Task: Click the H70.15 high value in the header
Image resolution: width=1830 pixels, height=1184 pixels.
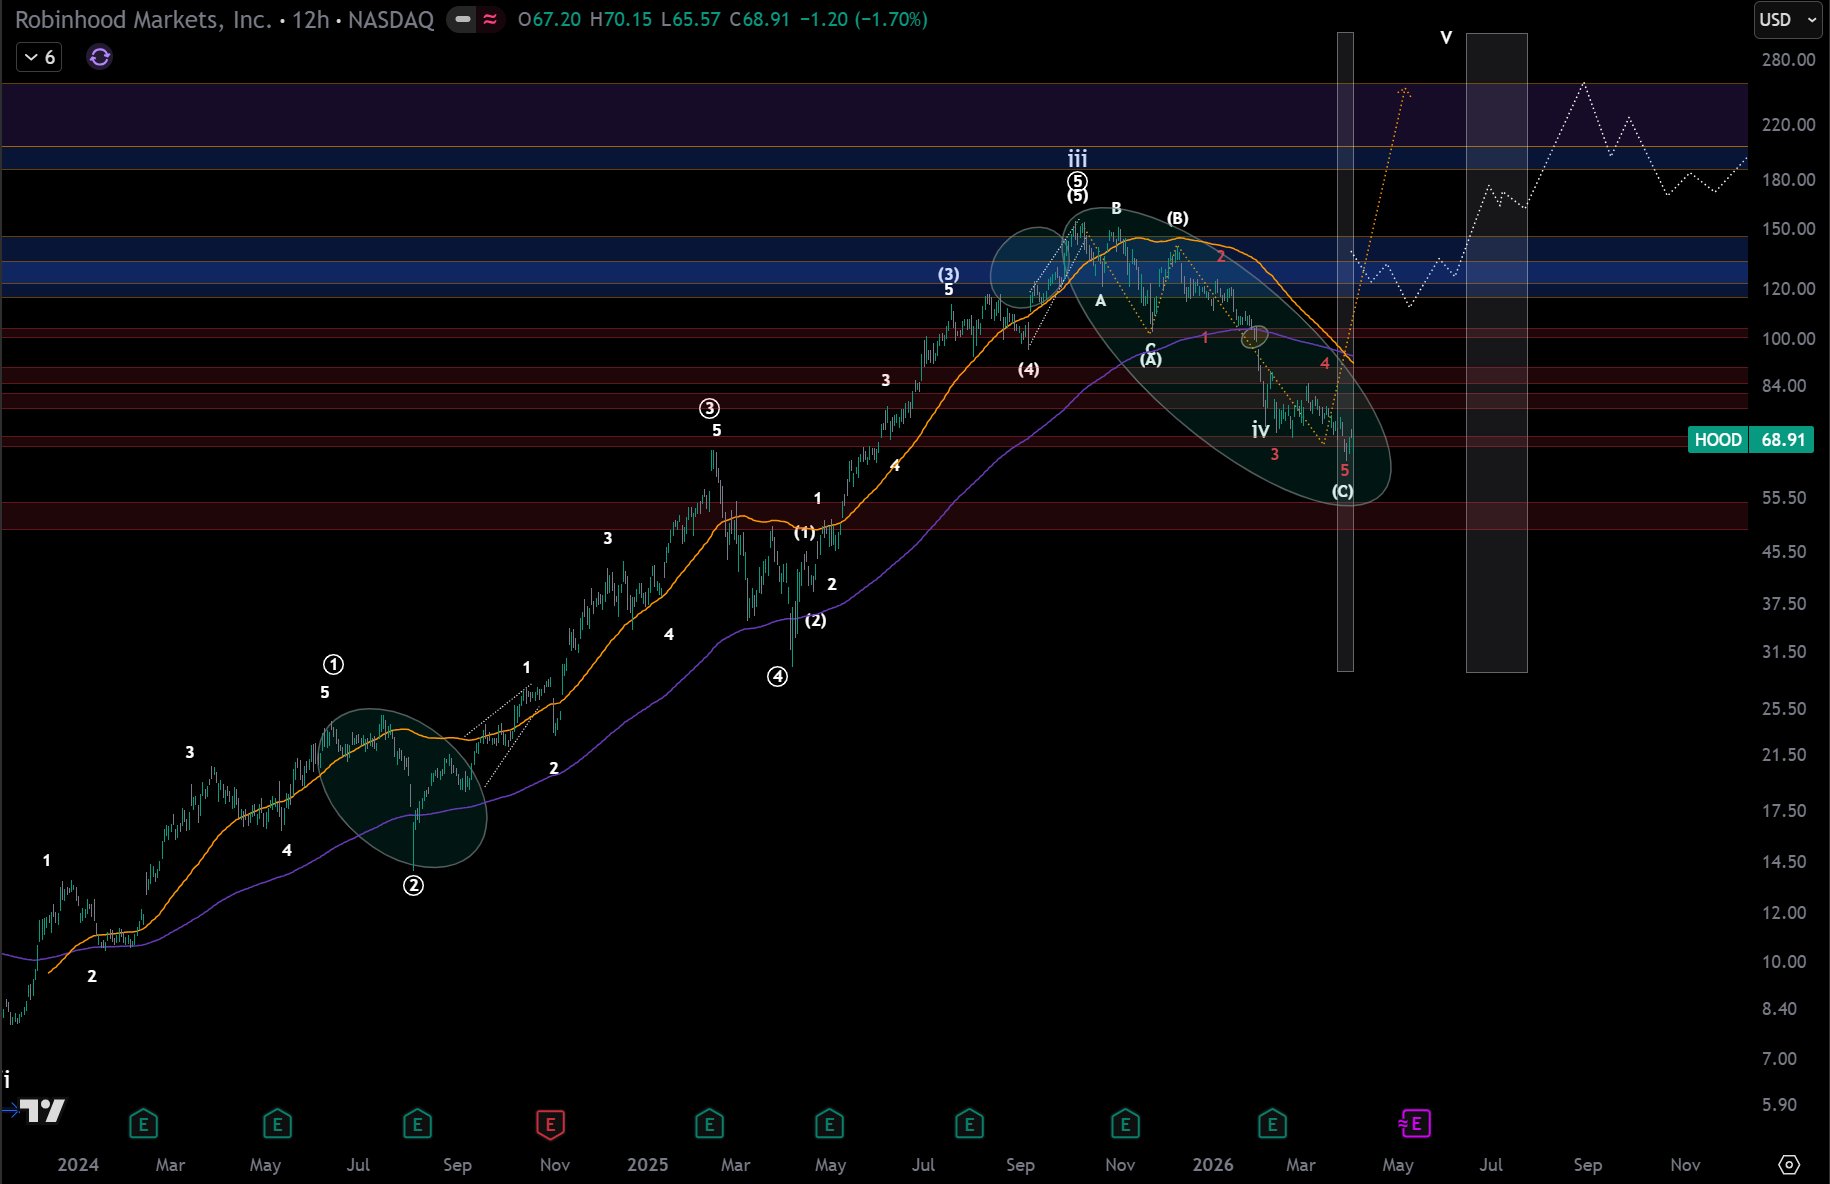Action: [621, 19]
